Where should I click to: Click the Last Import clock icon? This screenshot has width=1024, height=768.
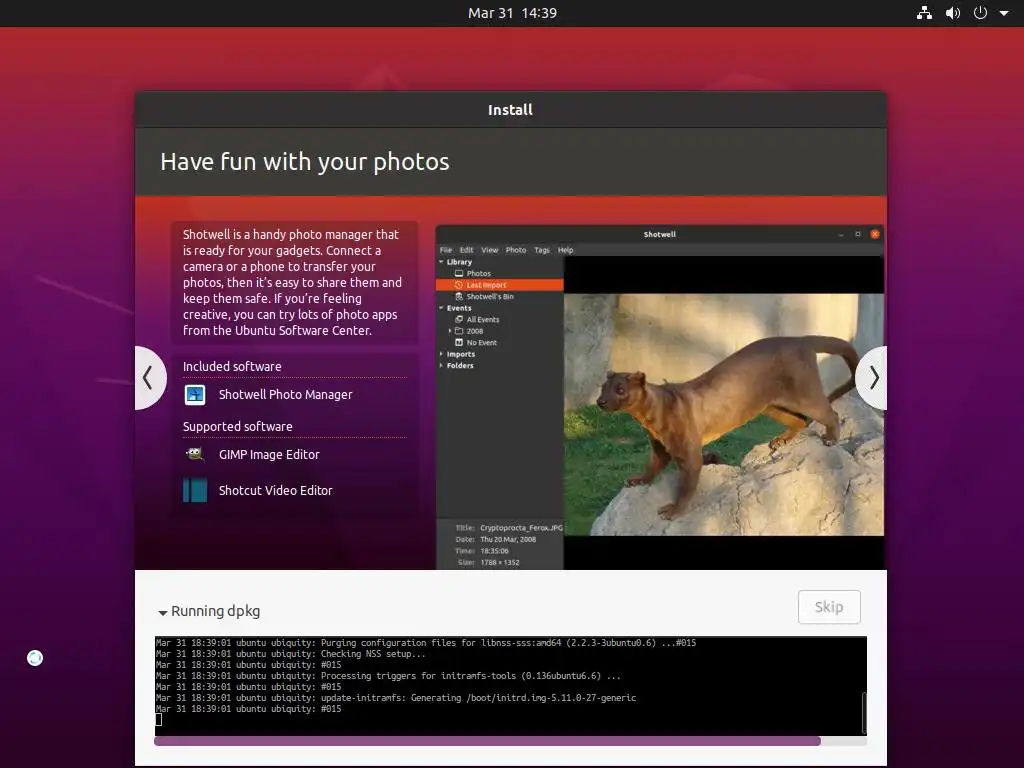[x=459, y=285]
